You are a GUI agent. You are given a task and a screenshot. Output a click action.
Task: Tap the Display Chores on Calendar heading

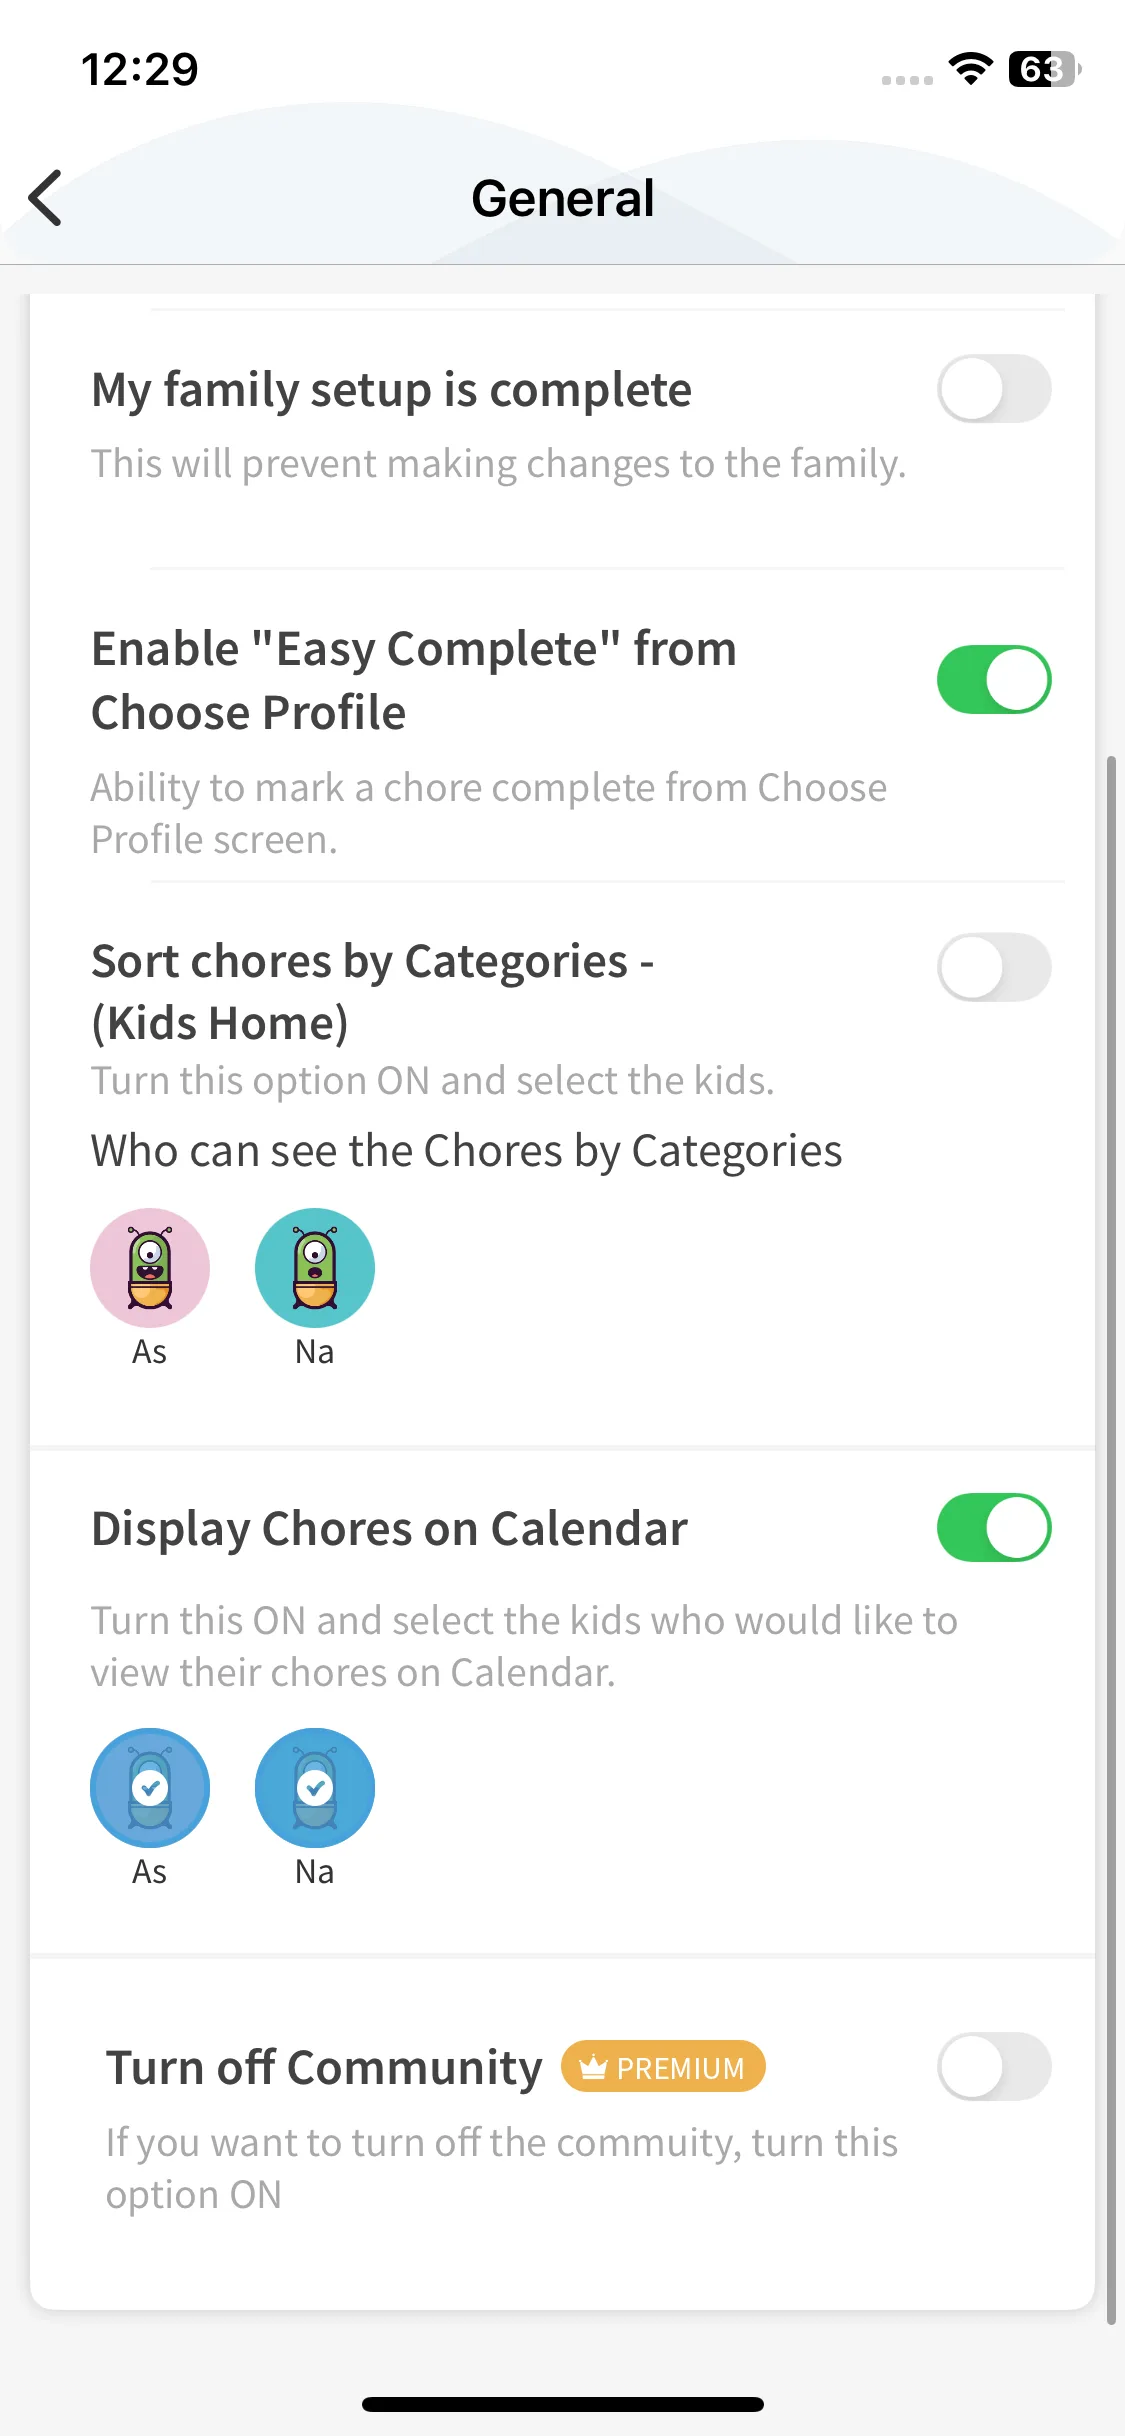tap(389, 1528)
